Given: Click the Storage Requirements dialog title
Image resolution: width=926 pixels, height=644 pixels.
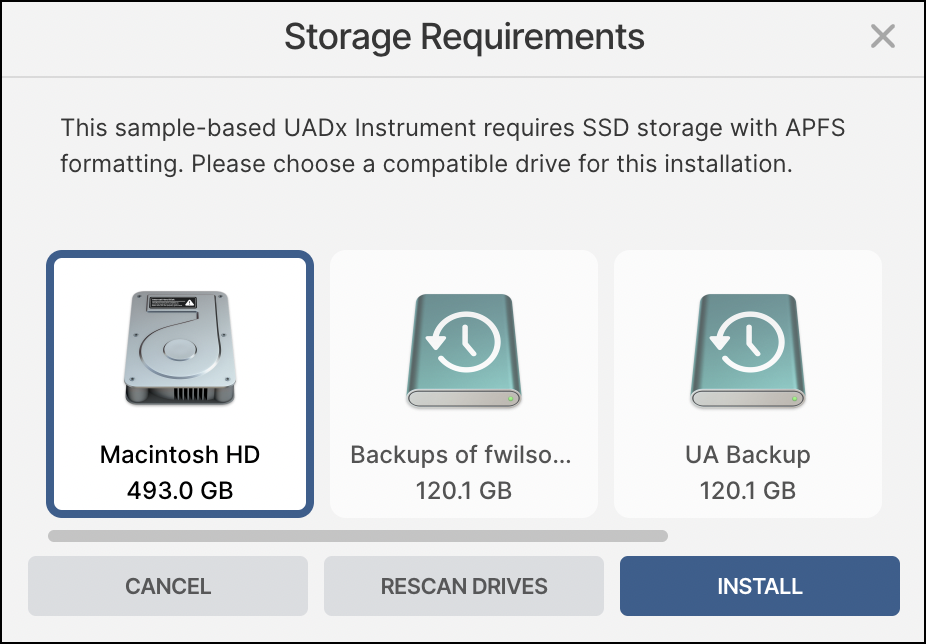Looking at the screenshot, I should pos(464,37).
